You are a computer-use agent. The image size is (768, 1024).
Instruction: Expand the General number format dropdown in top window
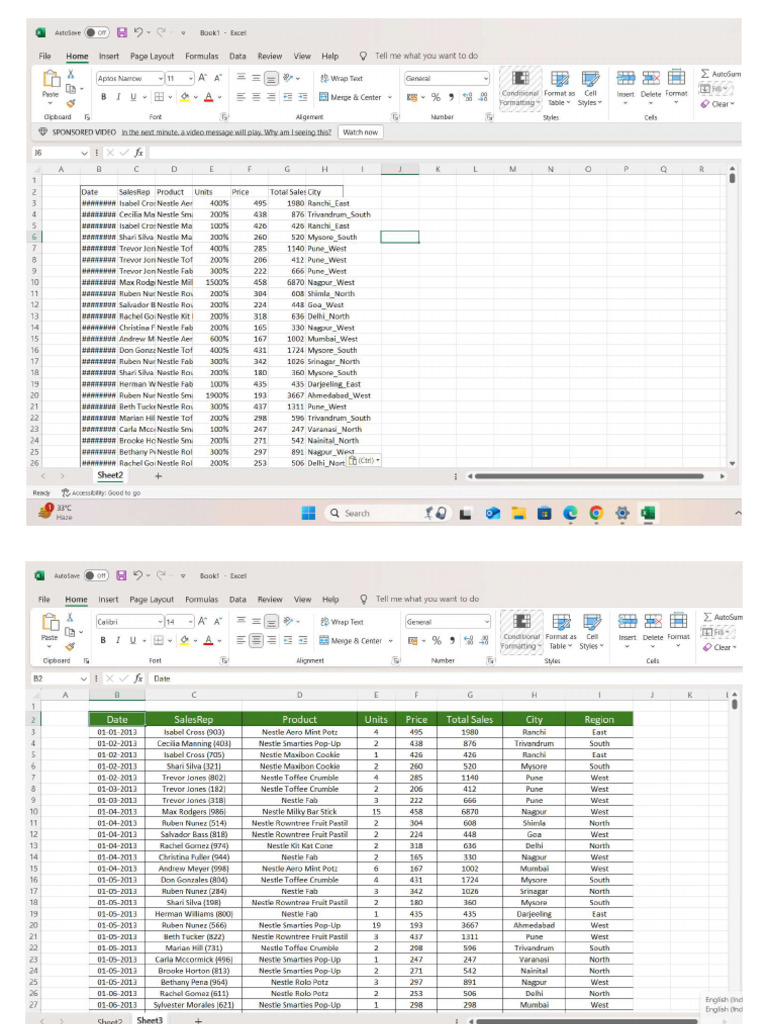click(486, 78)
